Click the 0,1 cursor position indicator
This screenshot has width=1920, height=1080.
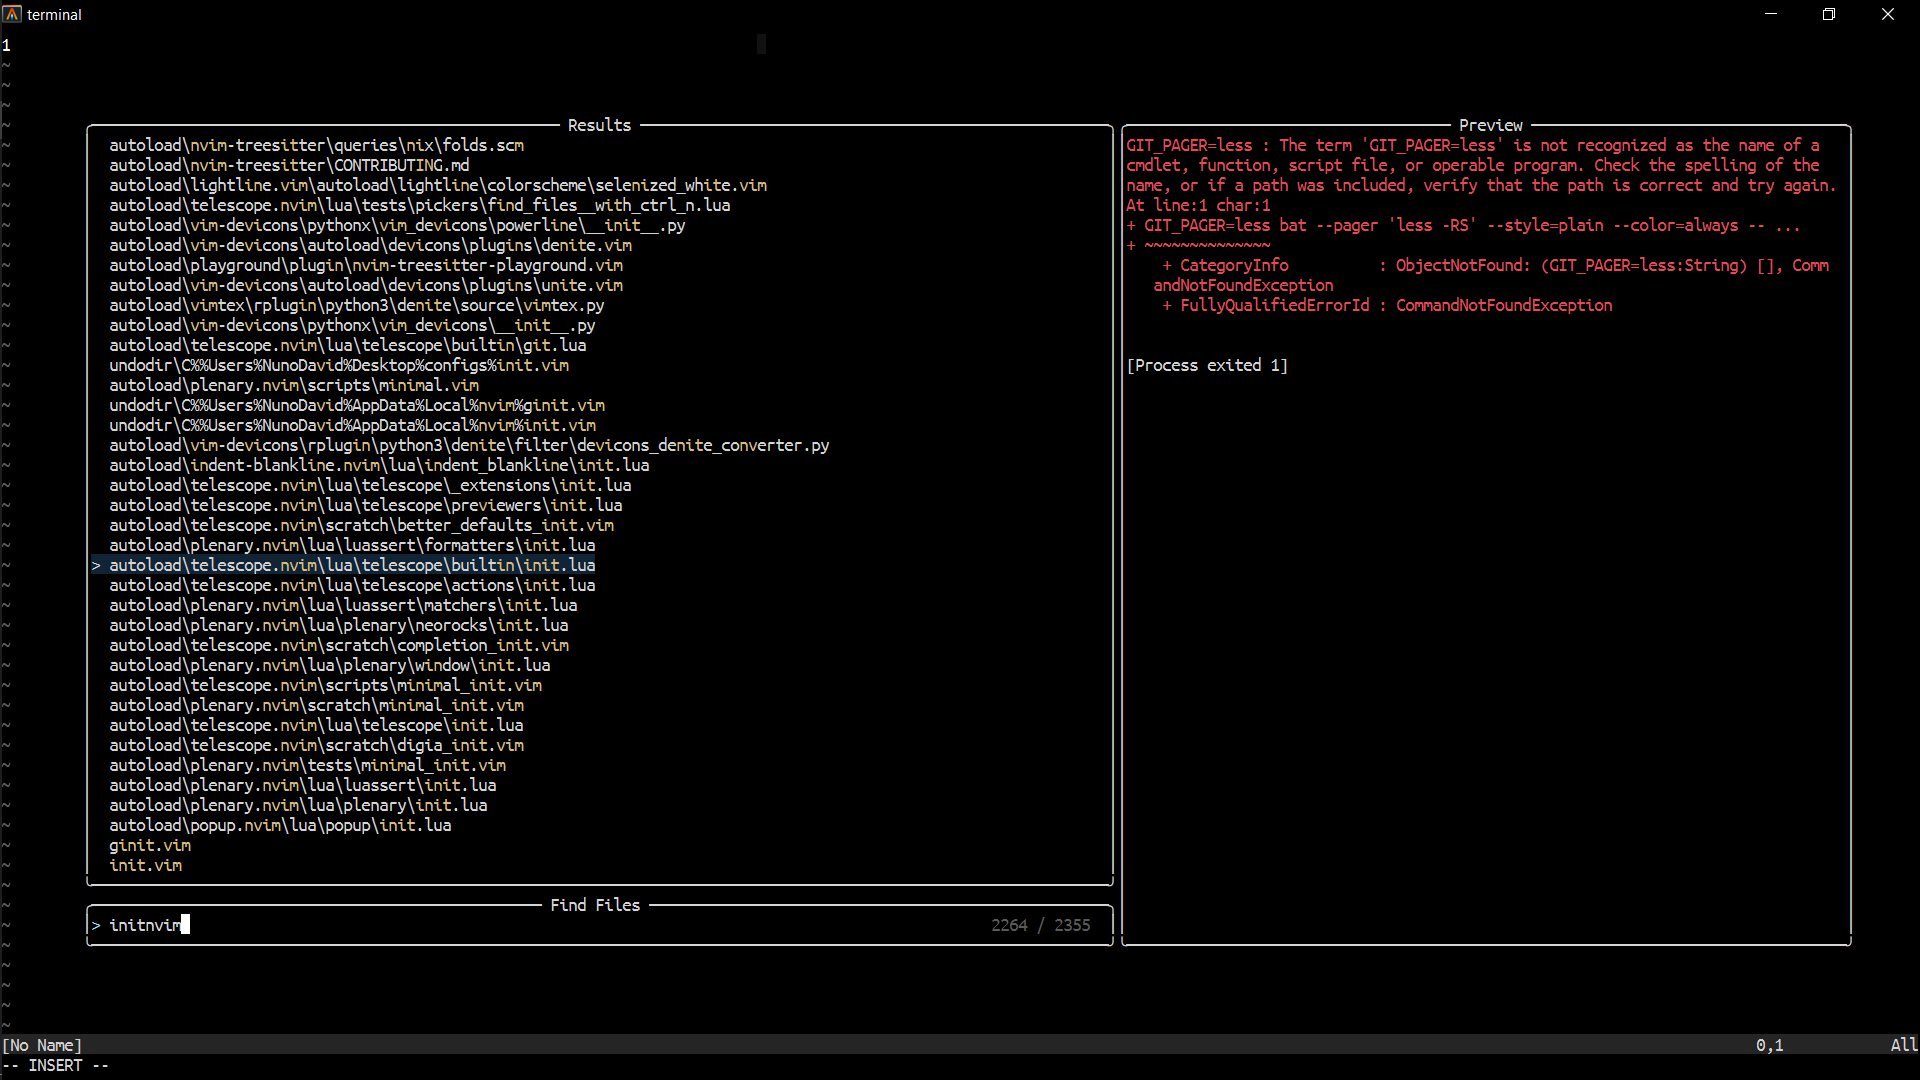1770,1044
